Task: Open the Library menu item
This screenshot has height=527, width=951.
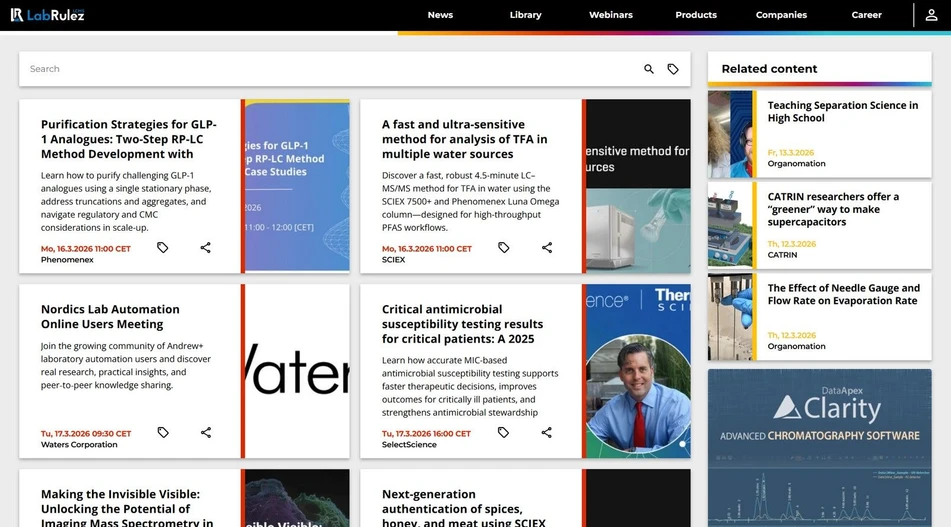Action: pyautogui.click(x=525, y=15)
